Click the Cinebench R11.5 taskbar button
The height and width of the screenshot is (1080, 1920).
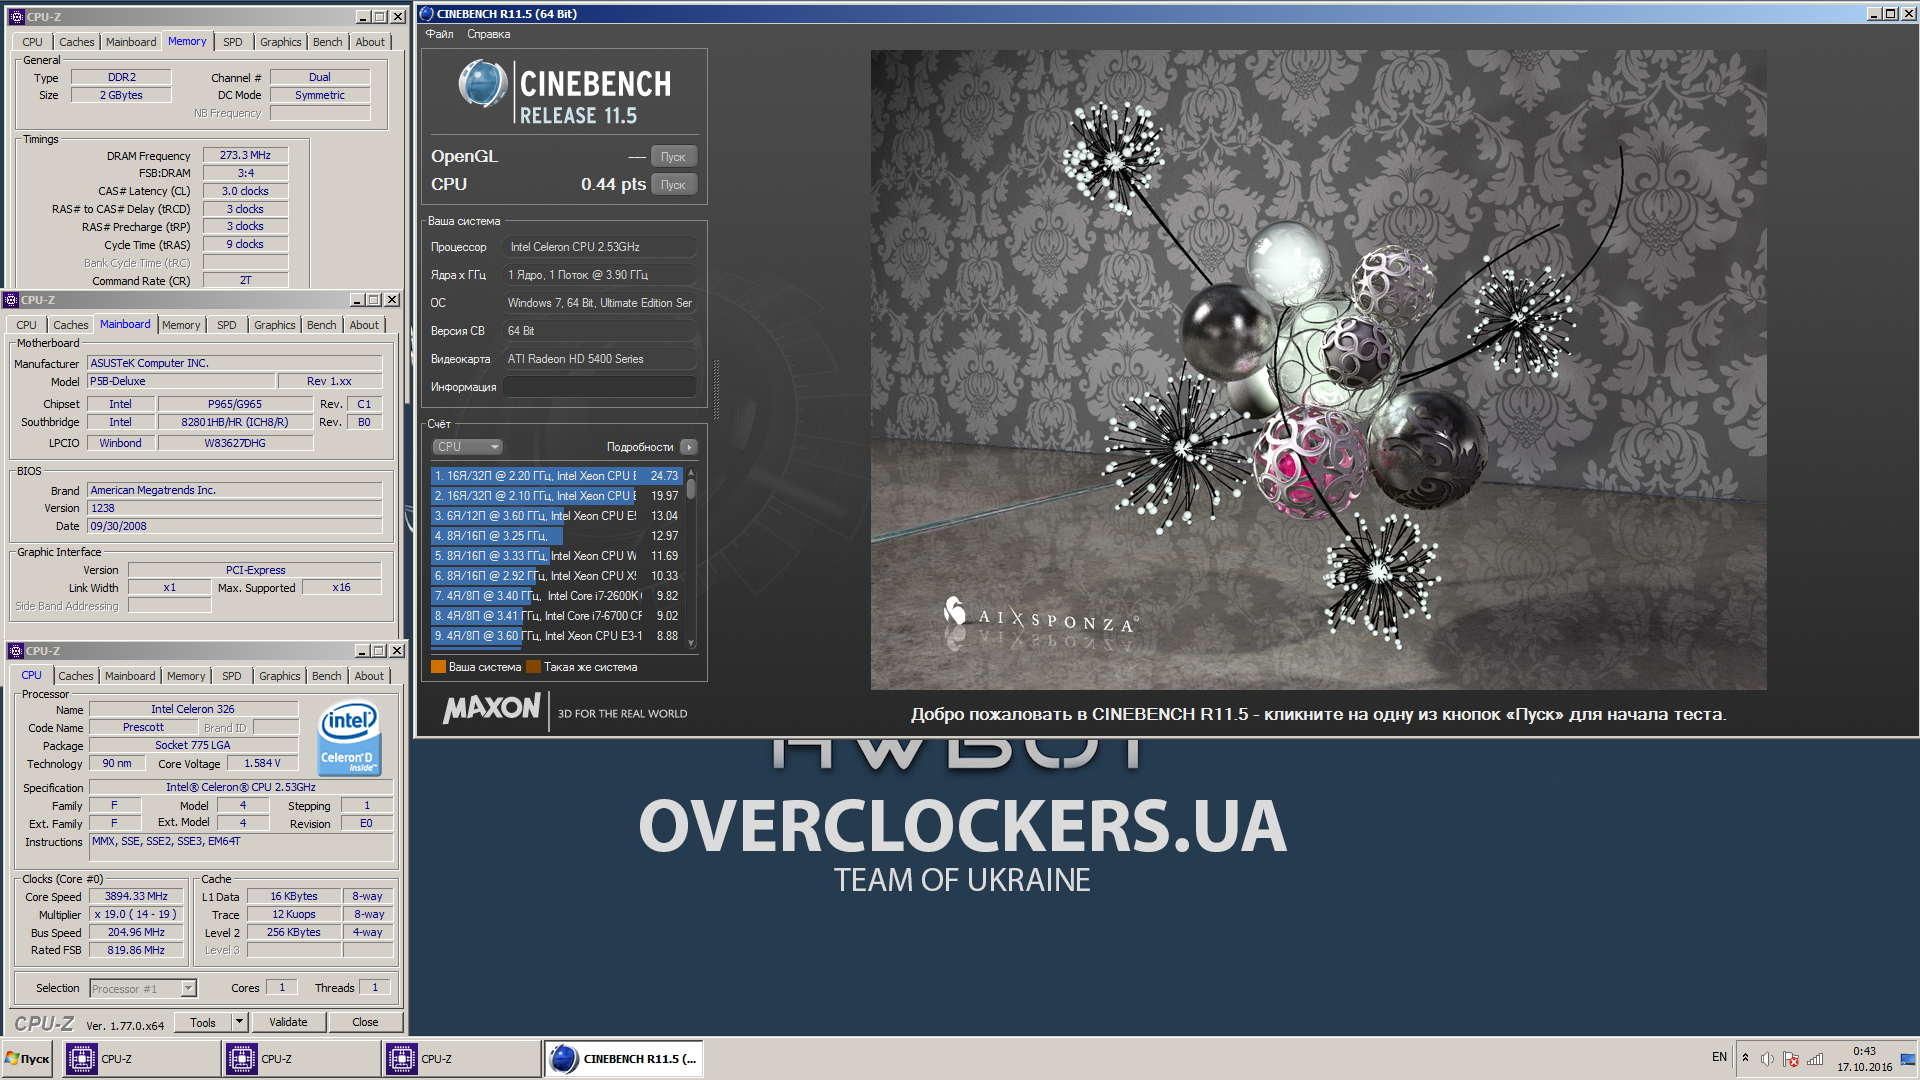pos(624,1059)
